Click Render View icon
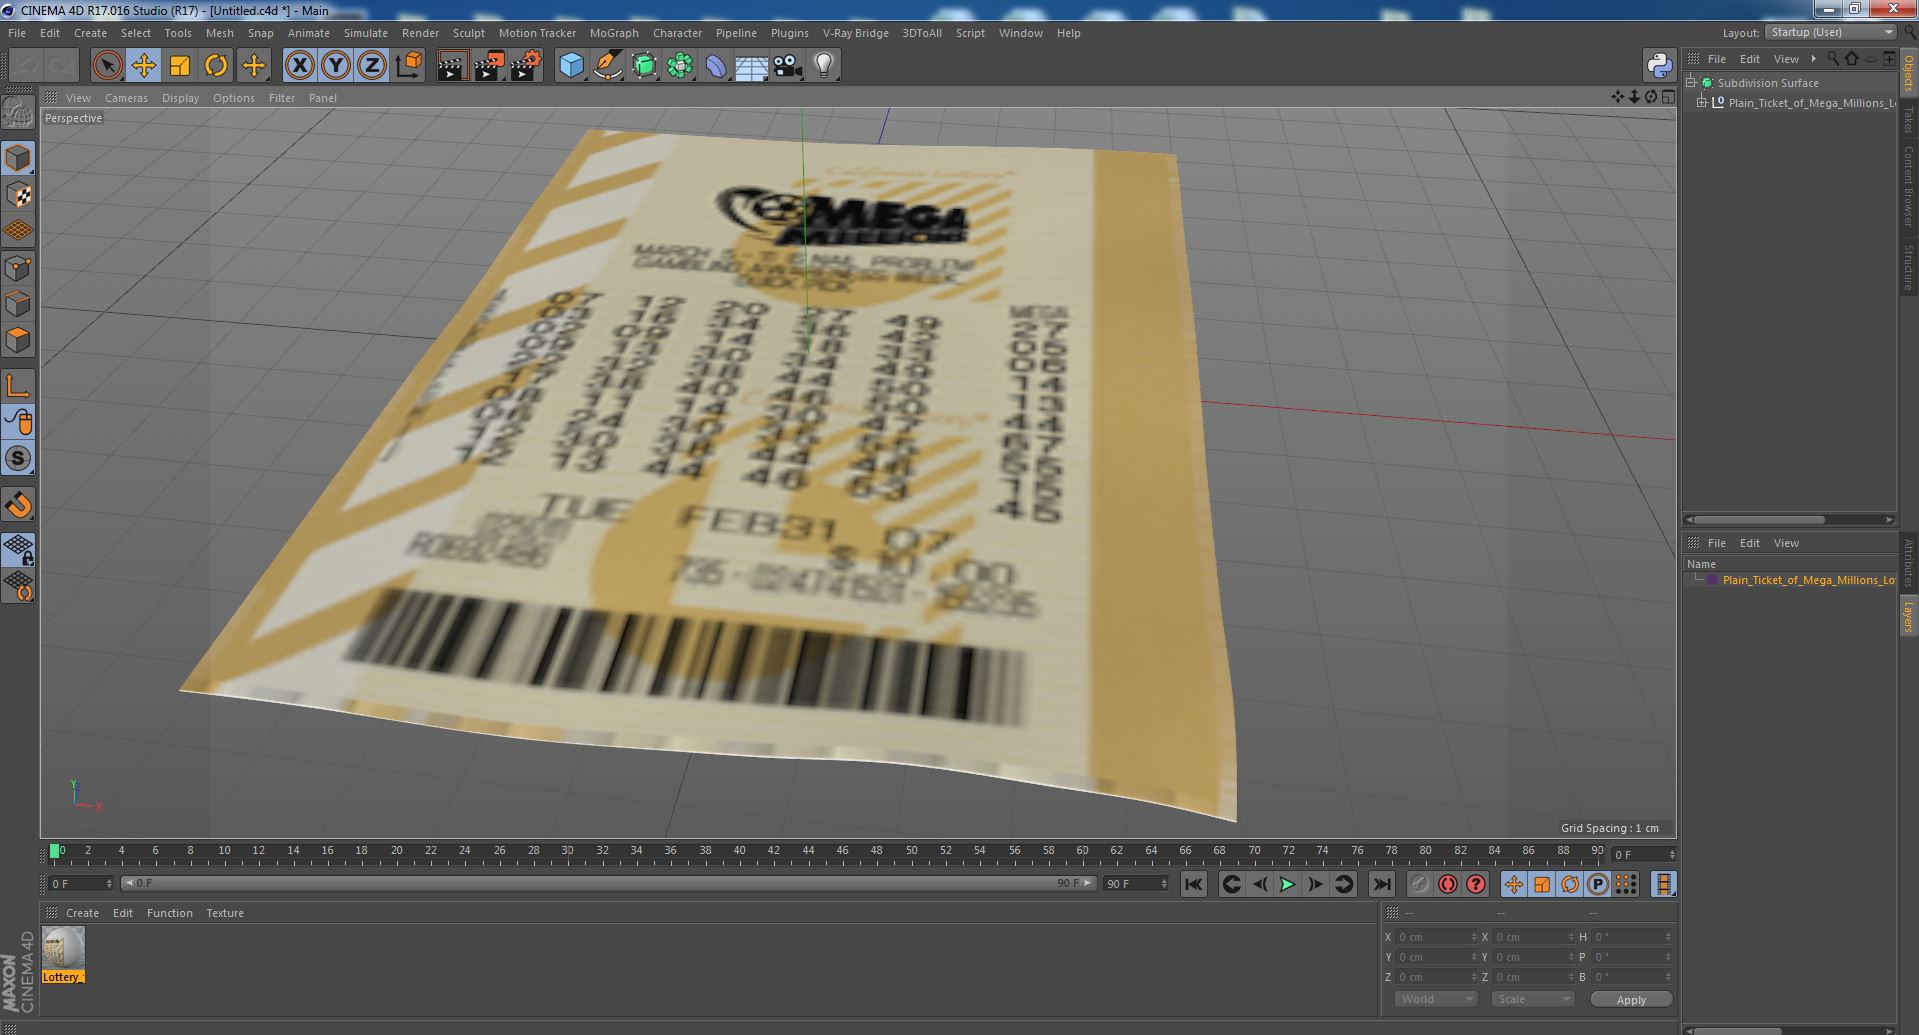This screenshot has width=1919, height=1035. [452, 66]
